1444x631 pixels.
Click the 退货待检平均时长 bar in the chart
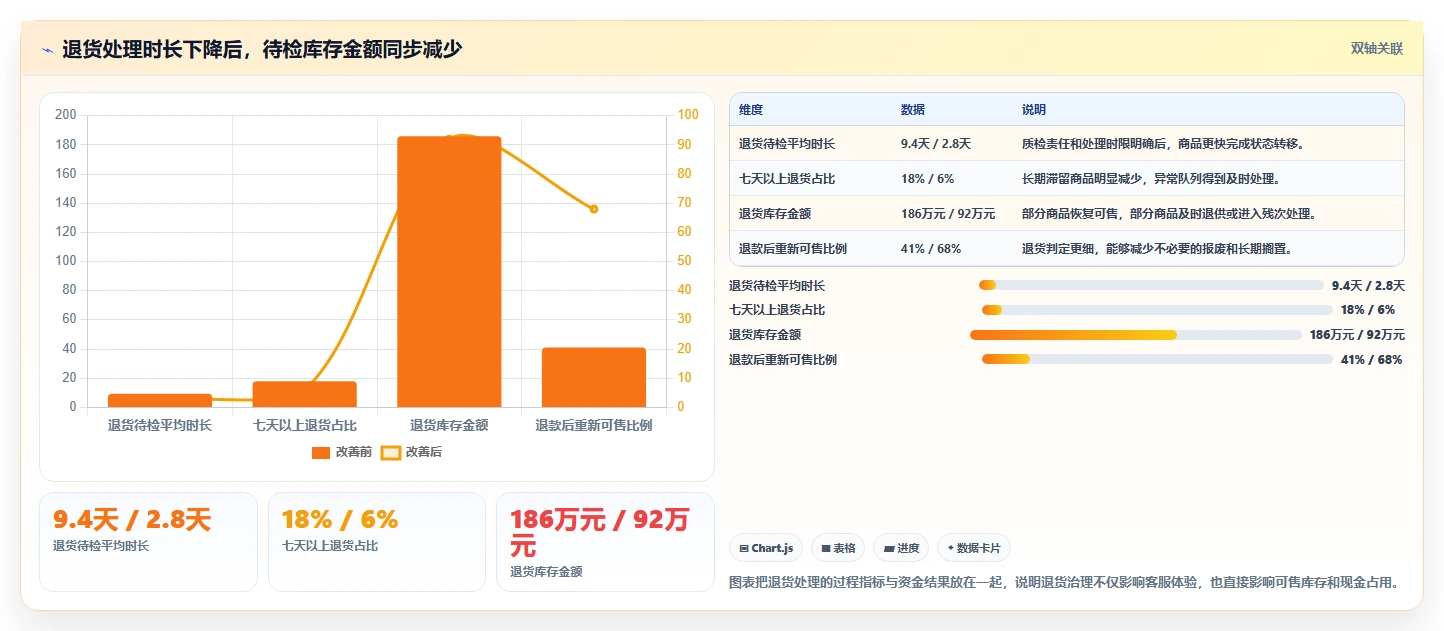pos(160,400)
